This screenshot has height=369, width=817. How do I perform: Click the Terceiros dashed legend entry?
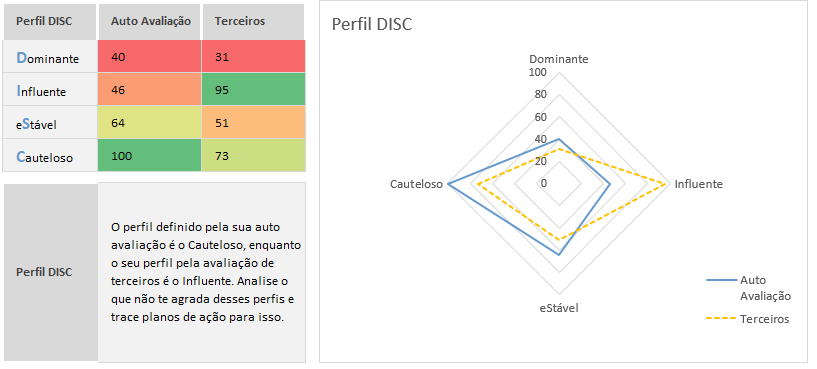coord(748,319)
